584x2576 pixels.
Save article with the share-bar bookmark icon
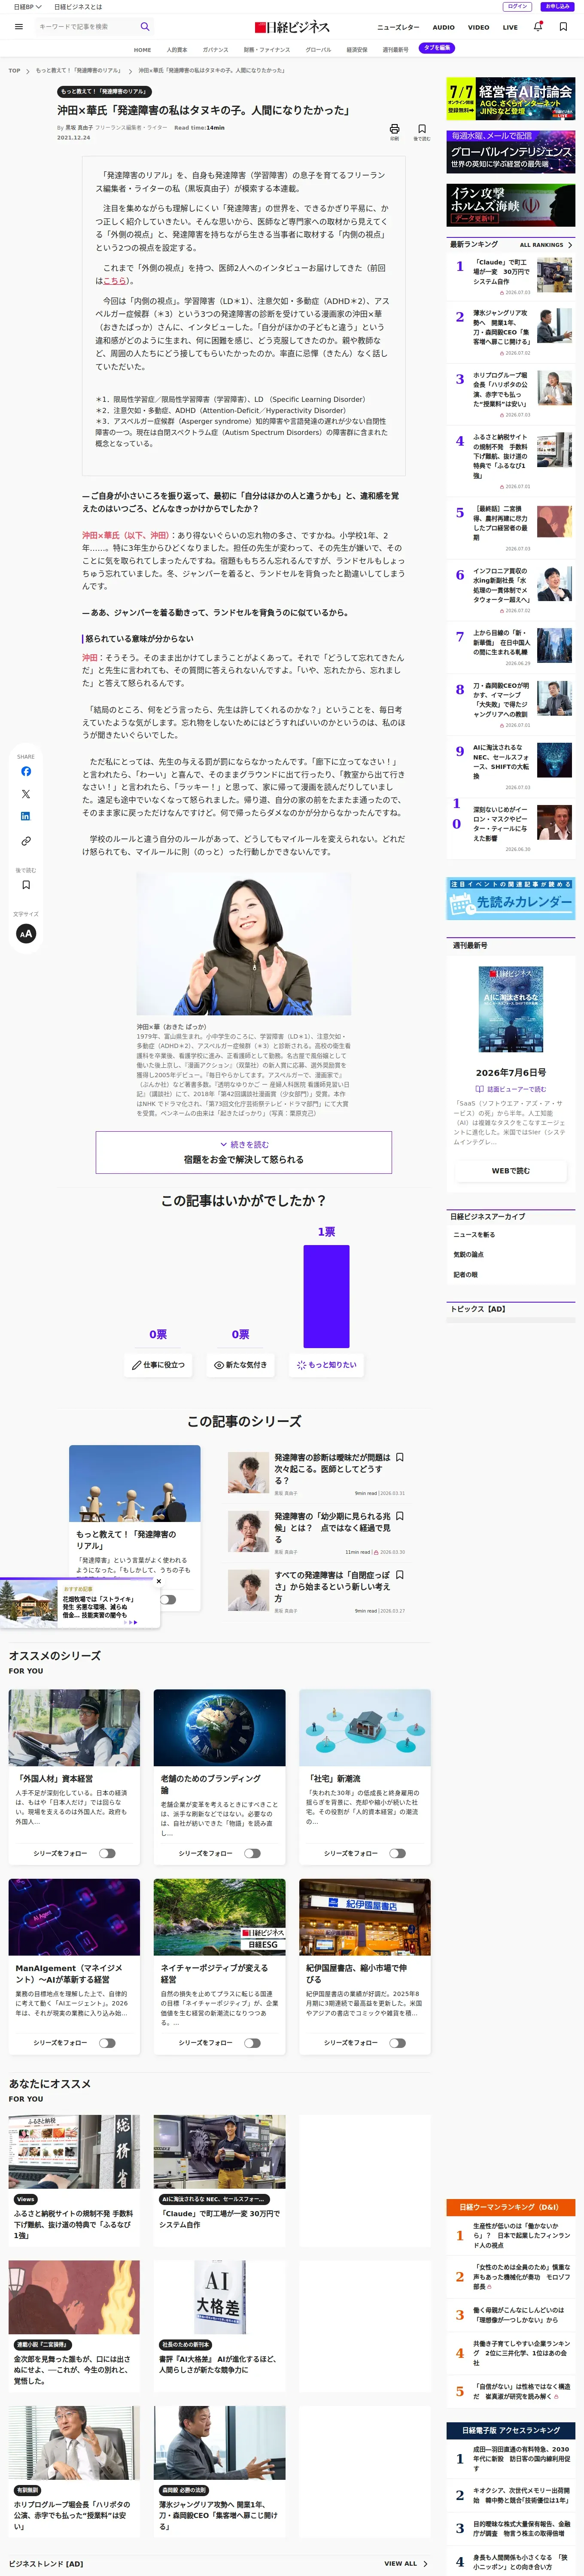[x=26, y=885]
